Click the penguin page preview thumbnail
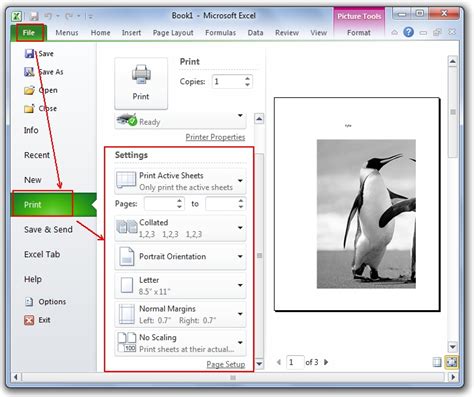The image size is (474, 397). pyautogui.click(x=357, y=204)
